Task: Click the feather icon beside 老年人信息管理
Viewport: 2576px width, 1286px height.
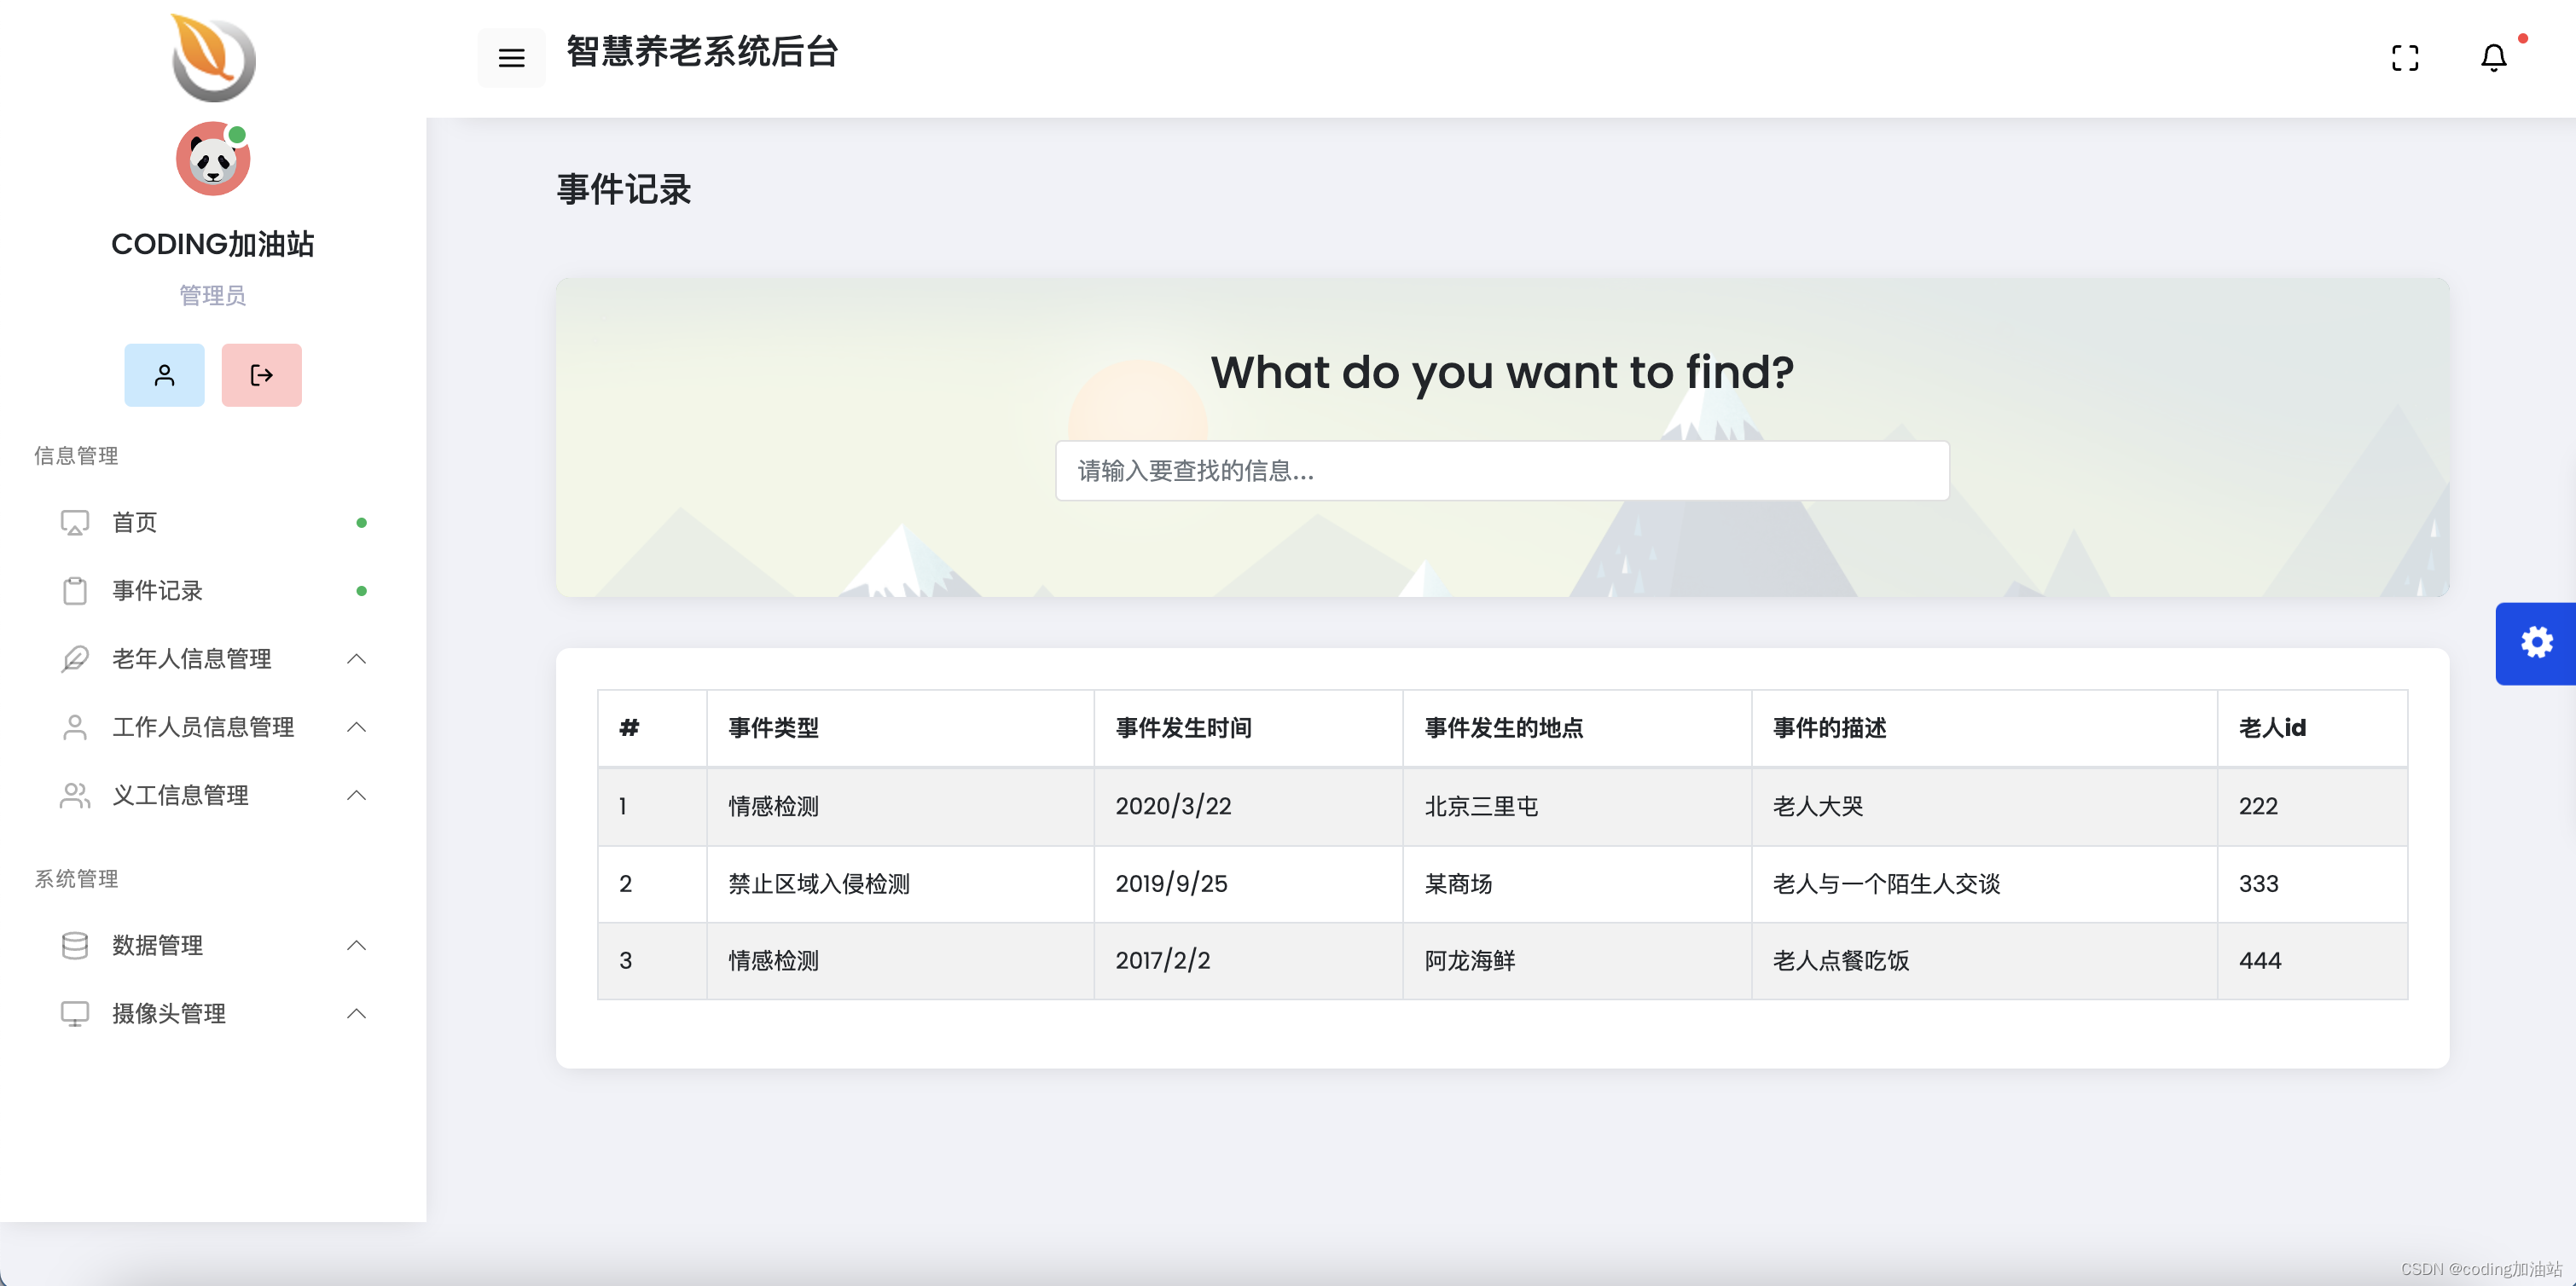Action: 75,659
